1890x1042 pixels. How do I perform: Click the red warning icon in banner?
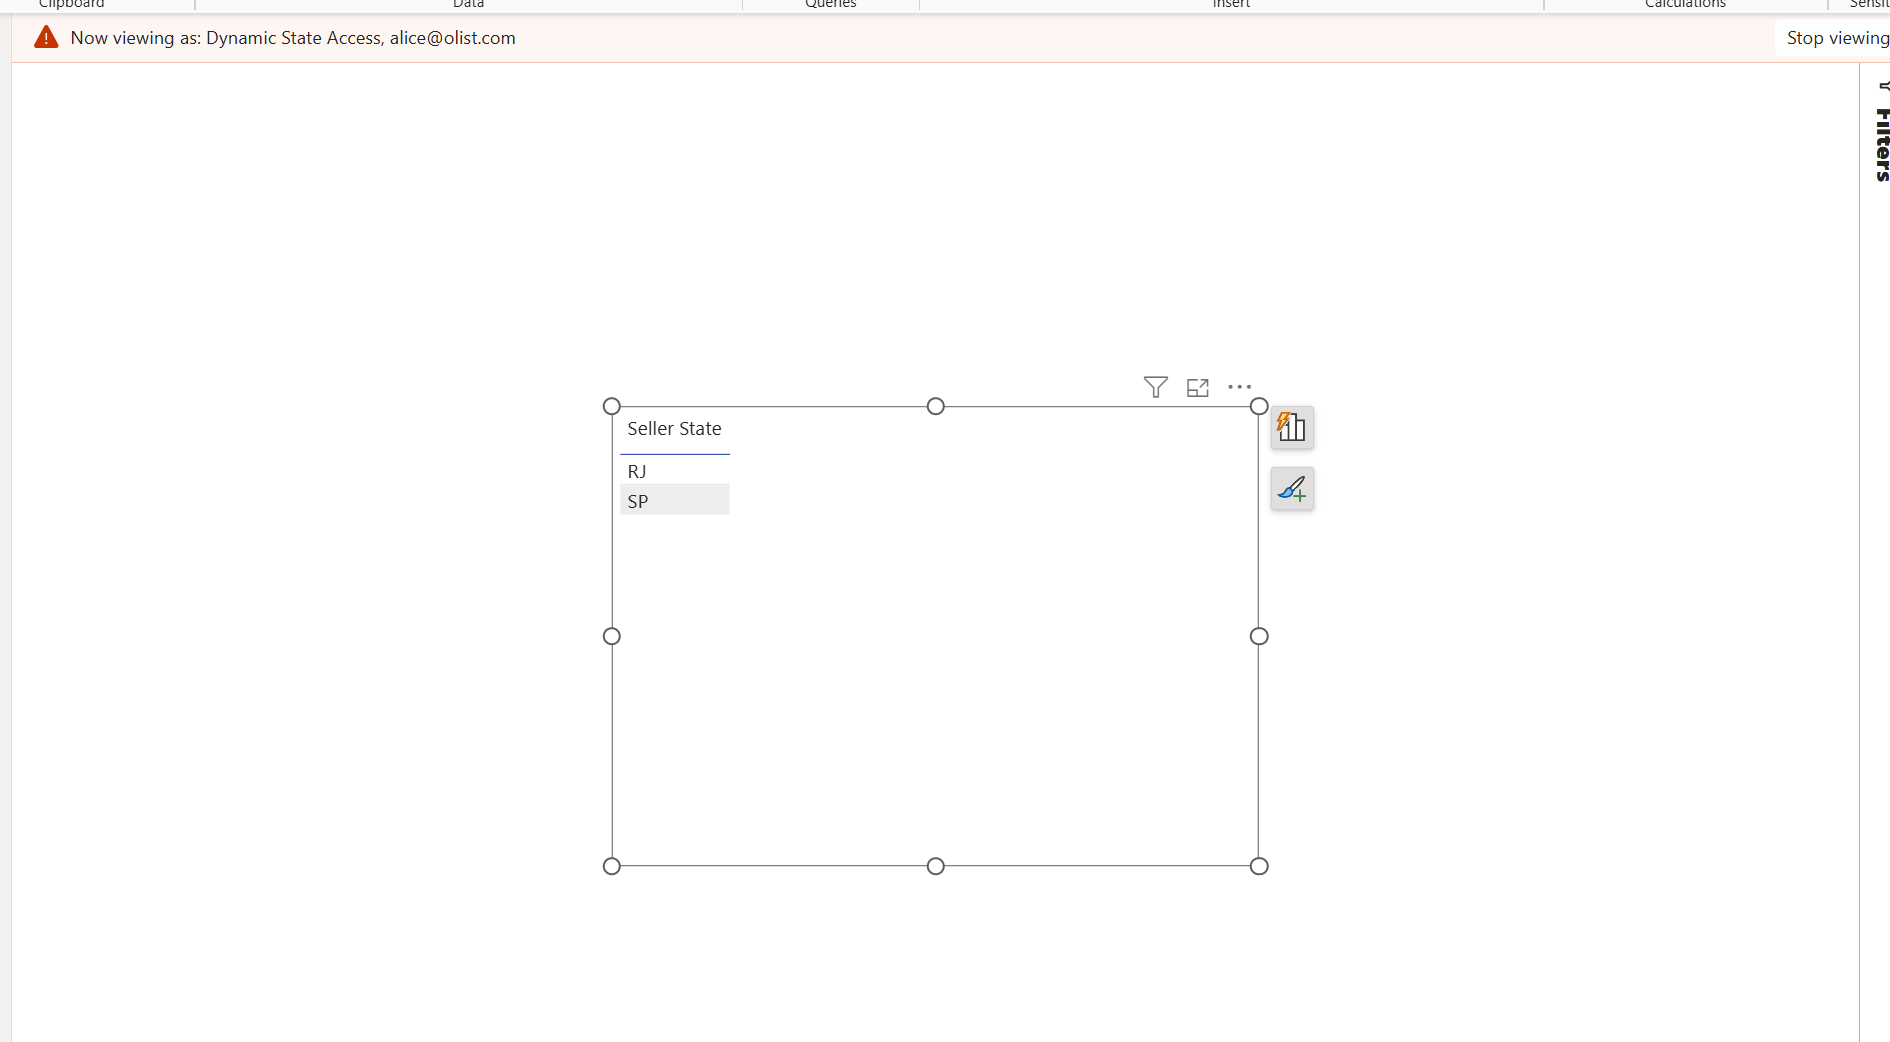46,38
